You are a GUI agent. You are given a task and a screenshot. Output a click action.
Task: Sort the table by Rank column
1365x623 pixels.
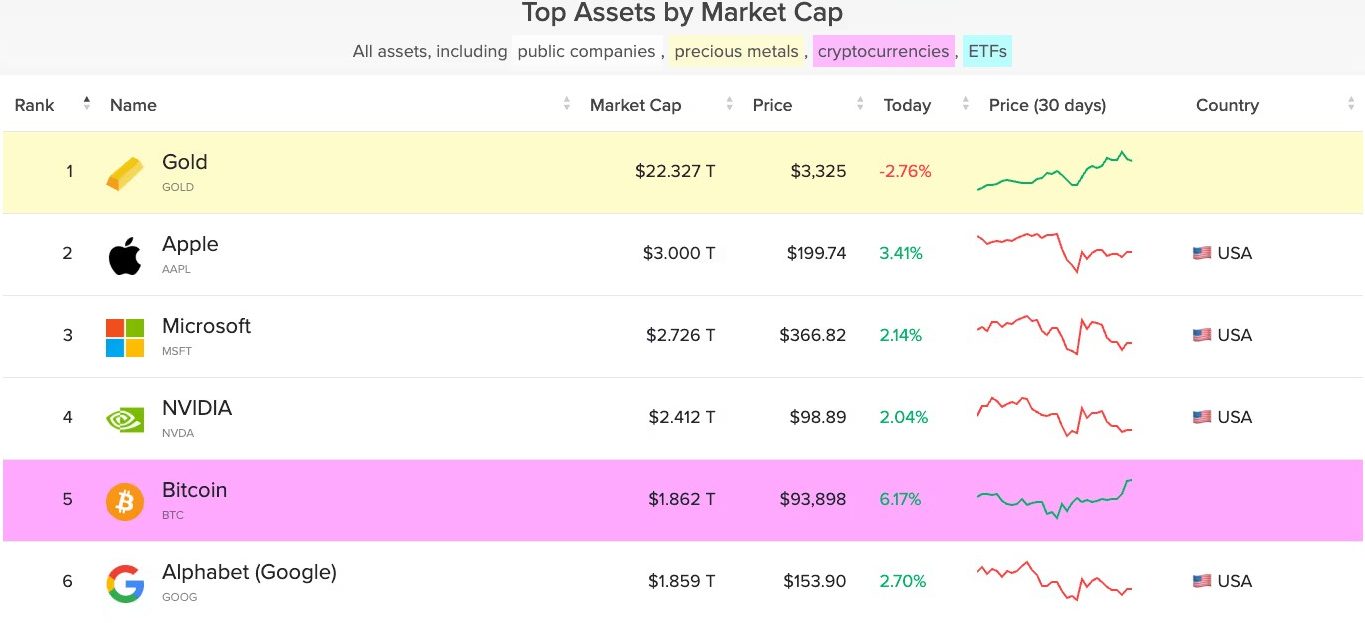pyautogui.click(x=35, y=105)
